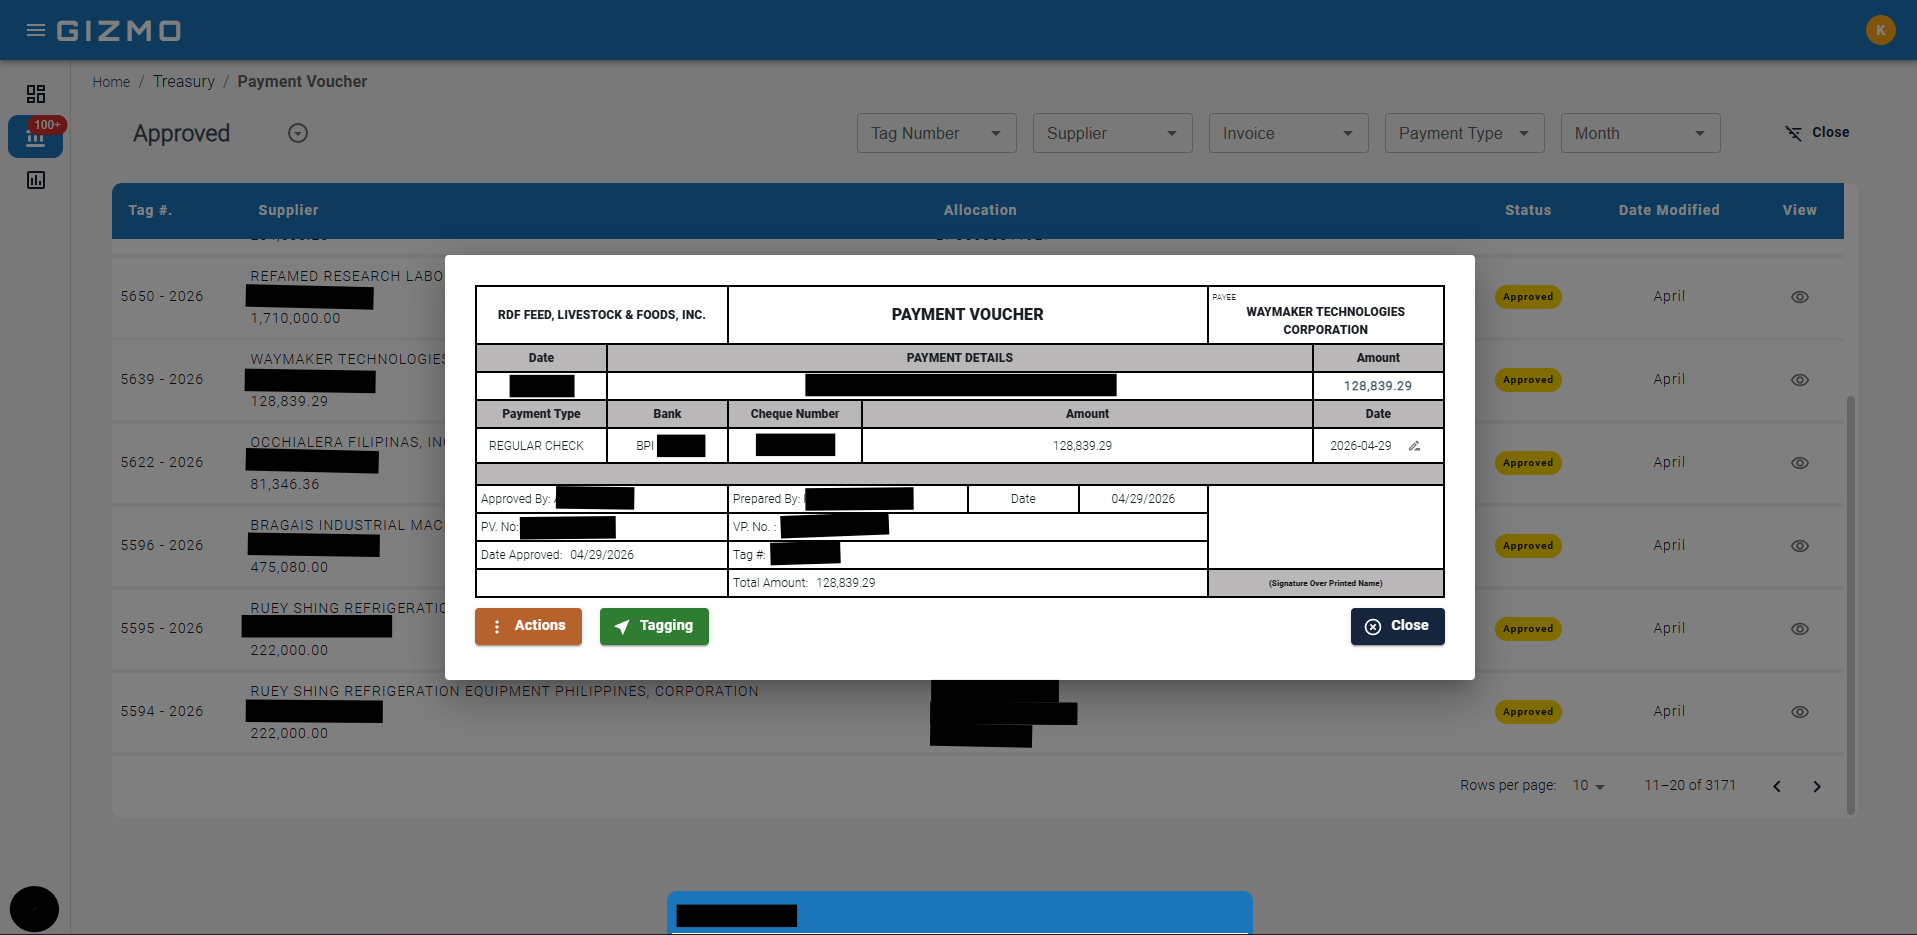The image size is (1917, 935).
Task: Click the amount 1,710,000.00 in REFAMED row
Action: click(295, 318)
